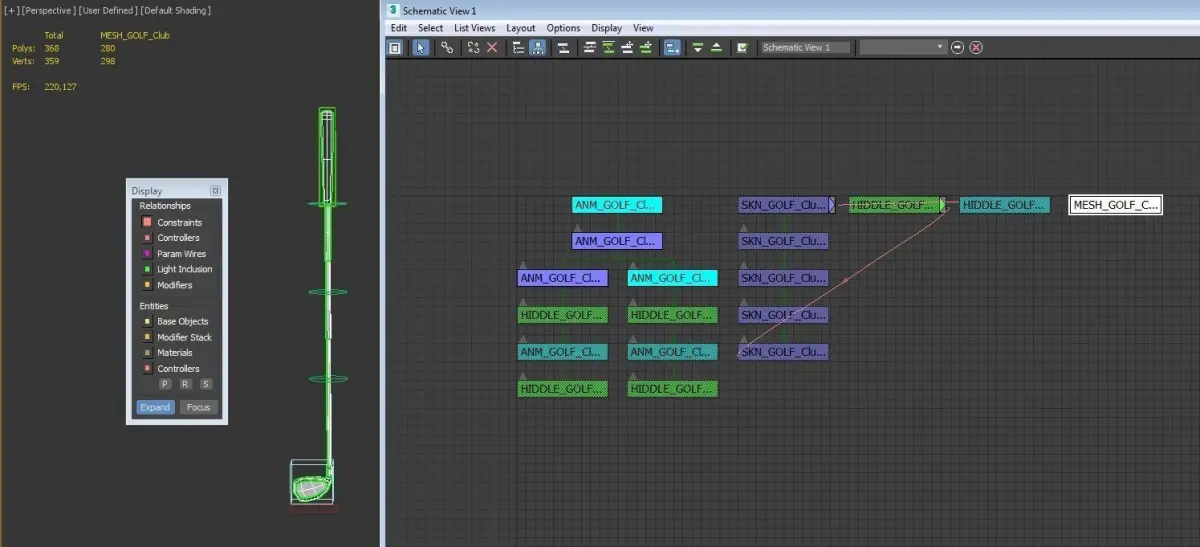Open the Options menu
Image resolution: width=1200 pixels, height=547 pixels.
tap(563, 28)
